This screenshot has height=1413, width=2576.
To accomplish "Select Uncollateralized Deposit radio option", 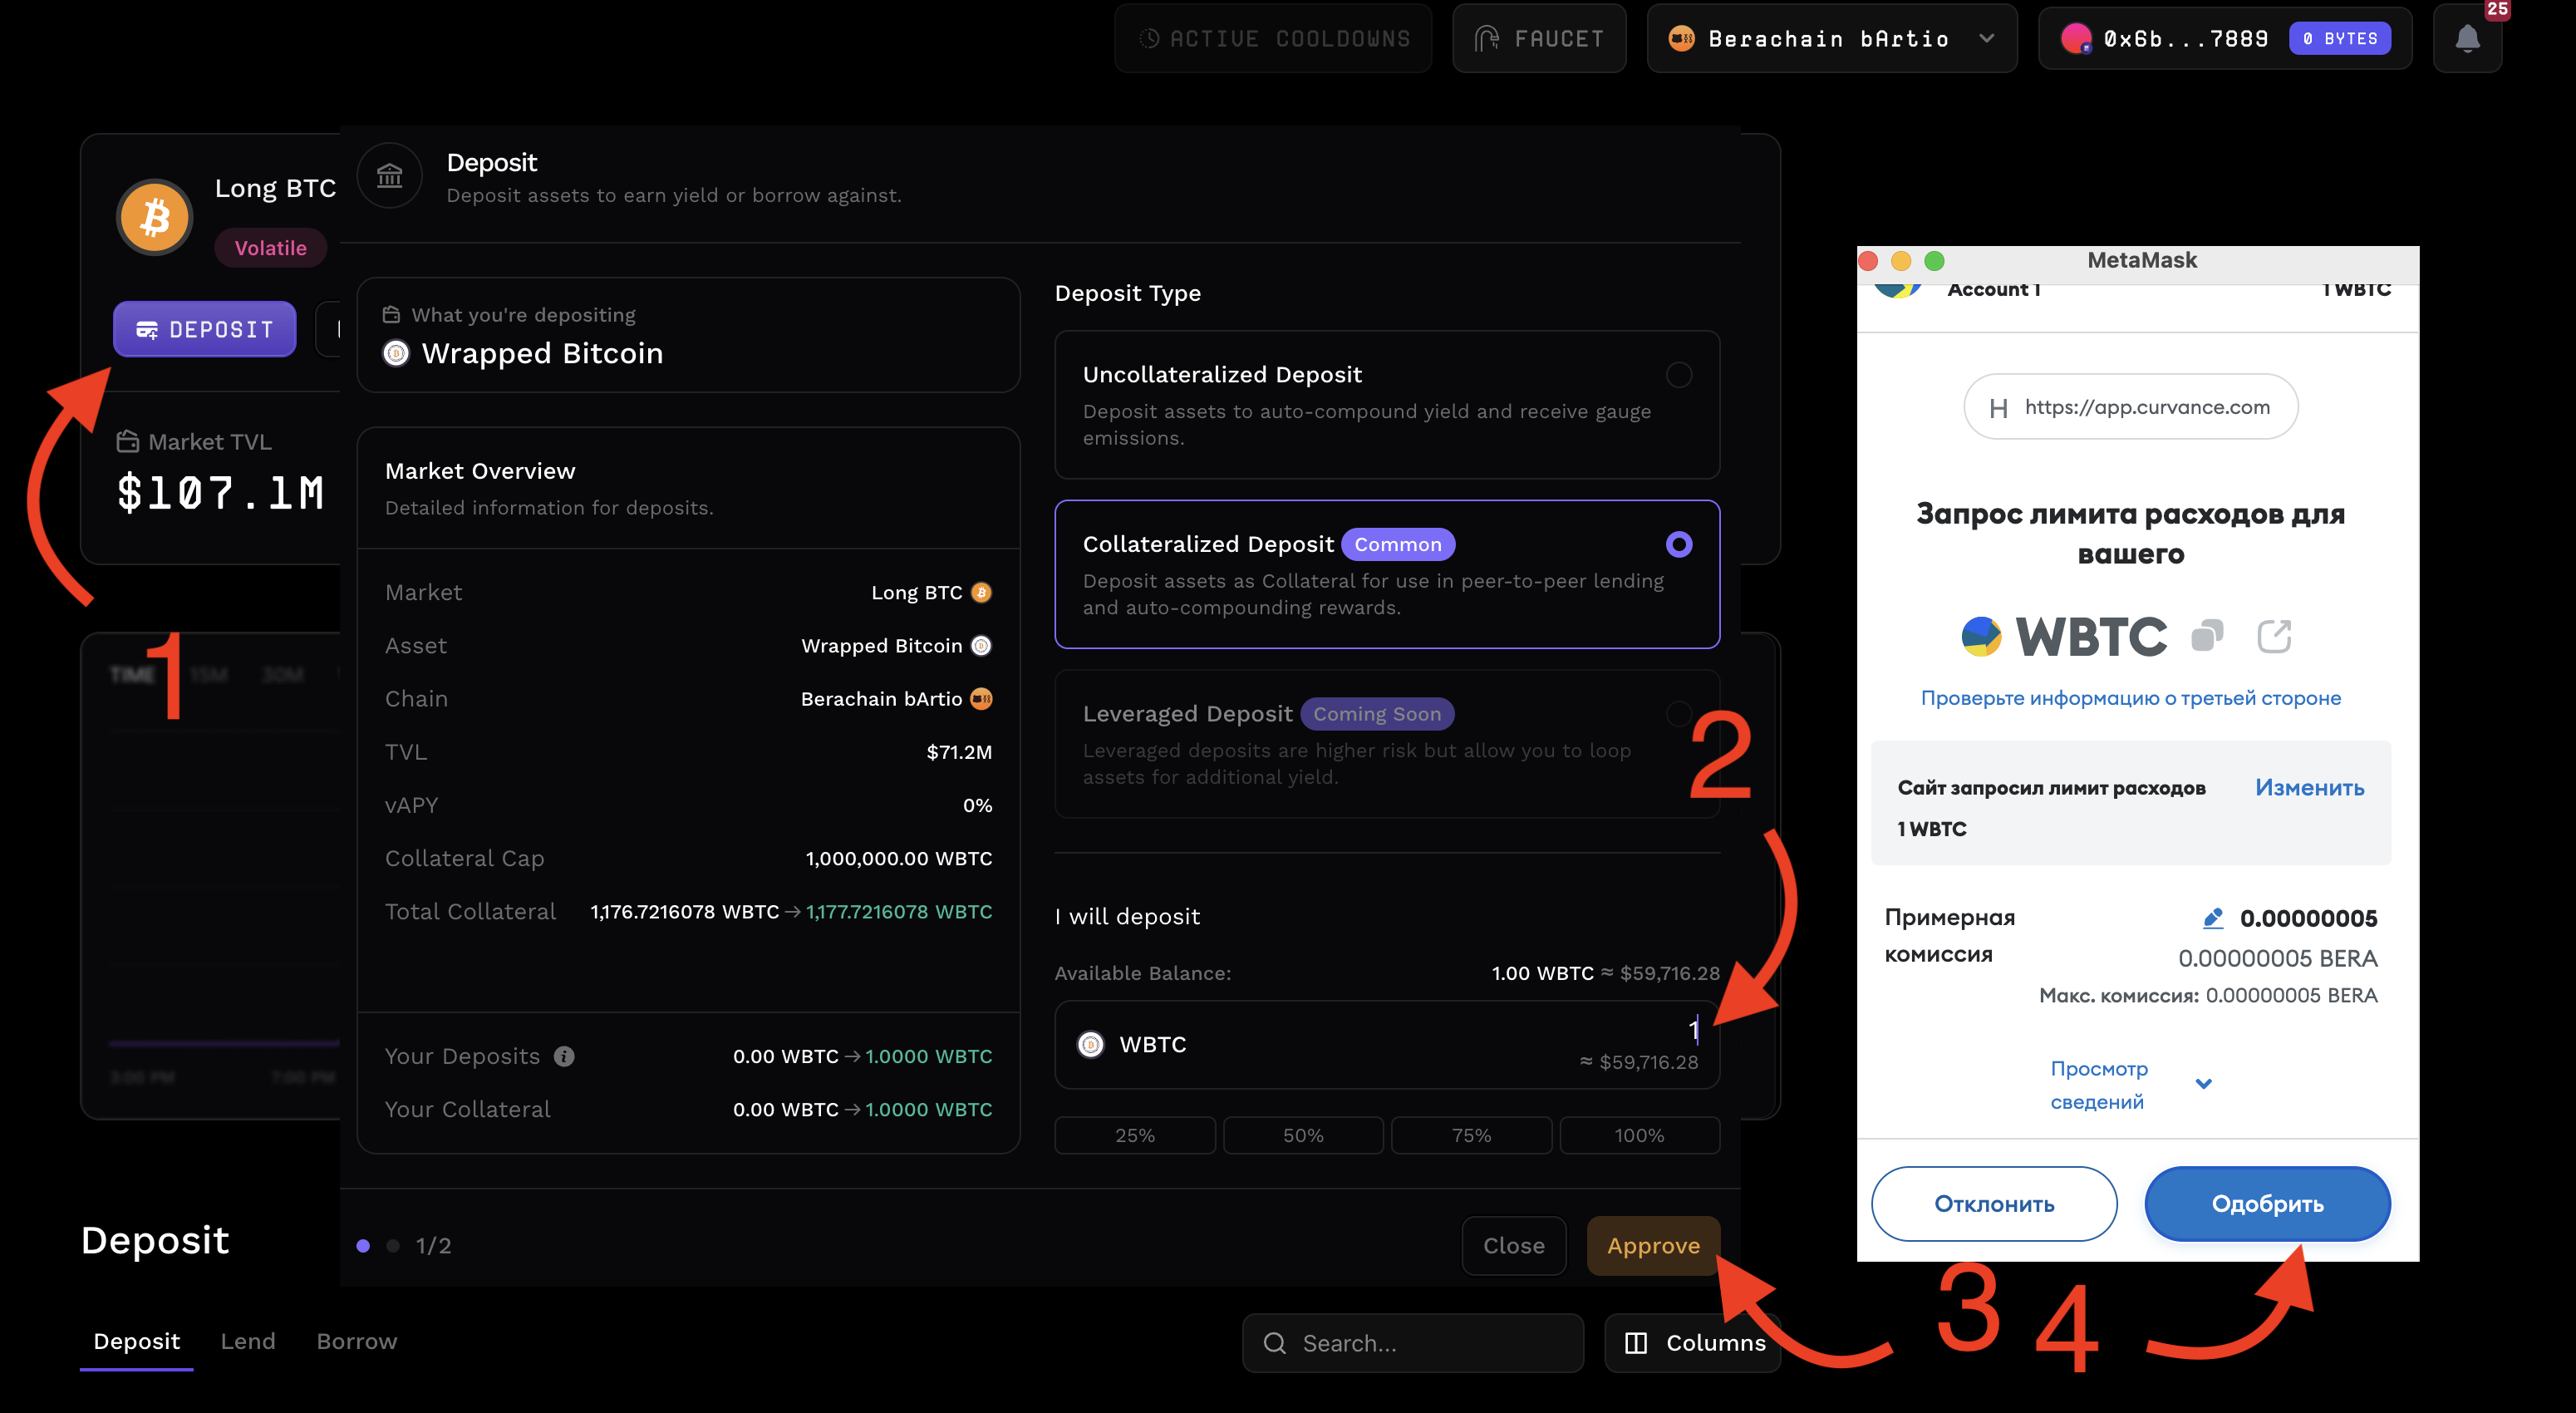I will (x=1678, y=375).
